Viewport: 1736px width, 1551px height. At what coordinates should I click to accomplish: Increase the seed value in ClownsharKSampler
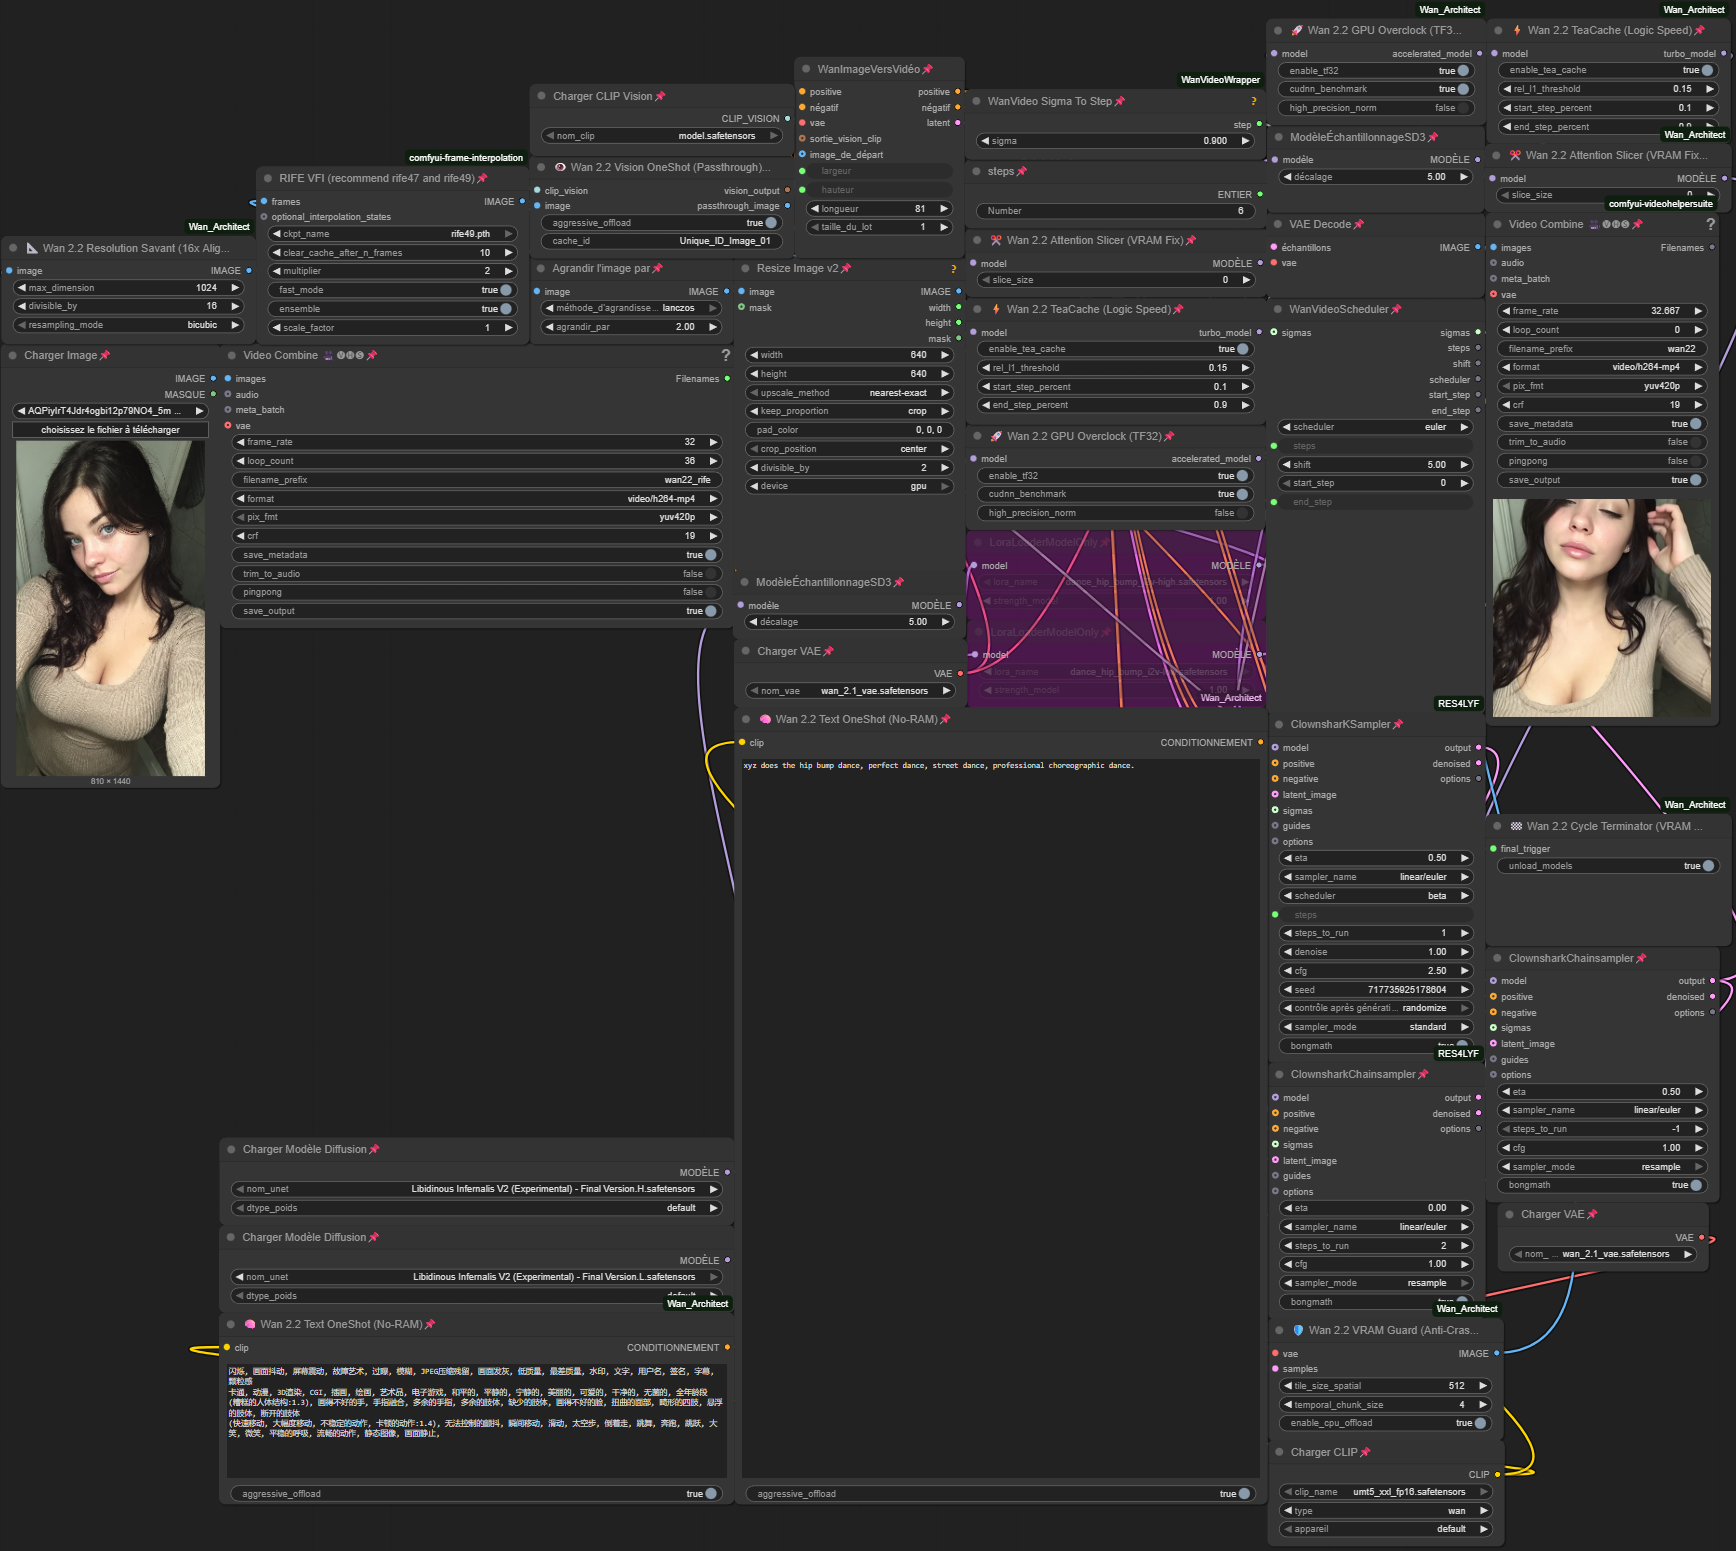1465,990
